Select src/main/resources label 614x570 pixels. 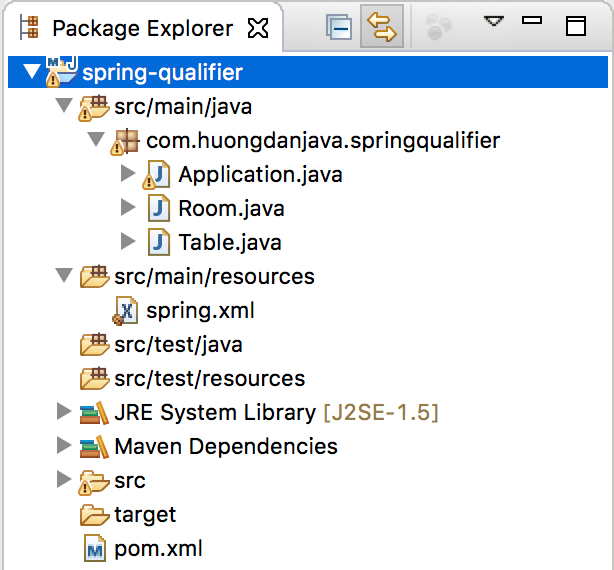(214, 277)
